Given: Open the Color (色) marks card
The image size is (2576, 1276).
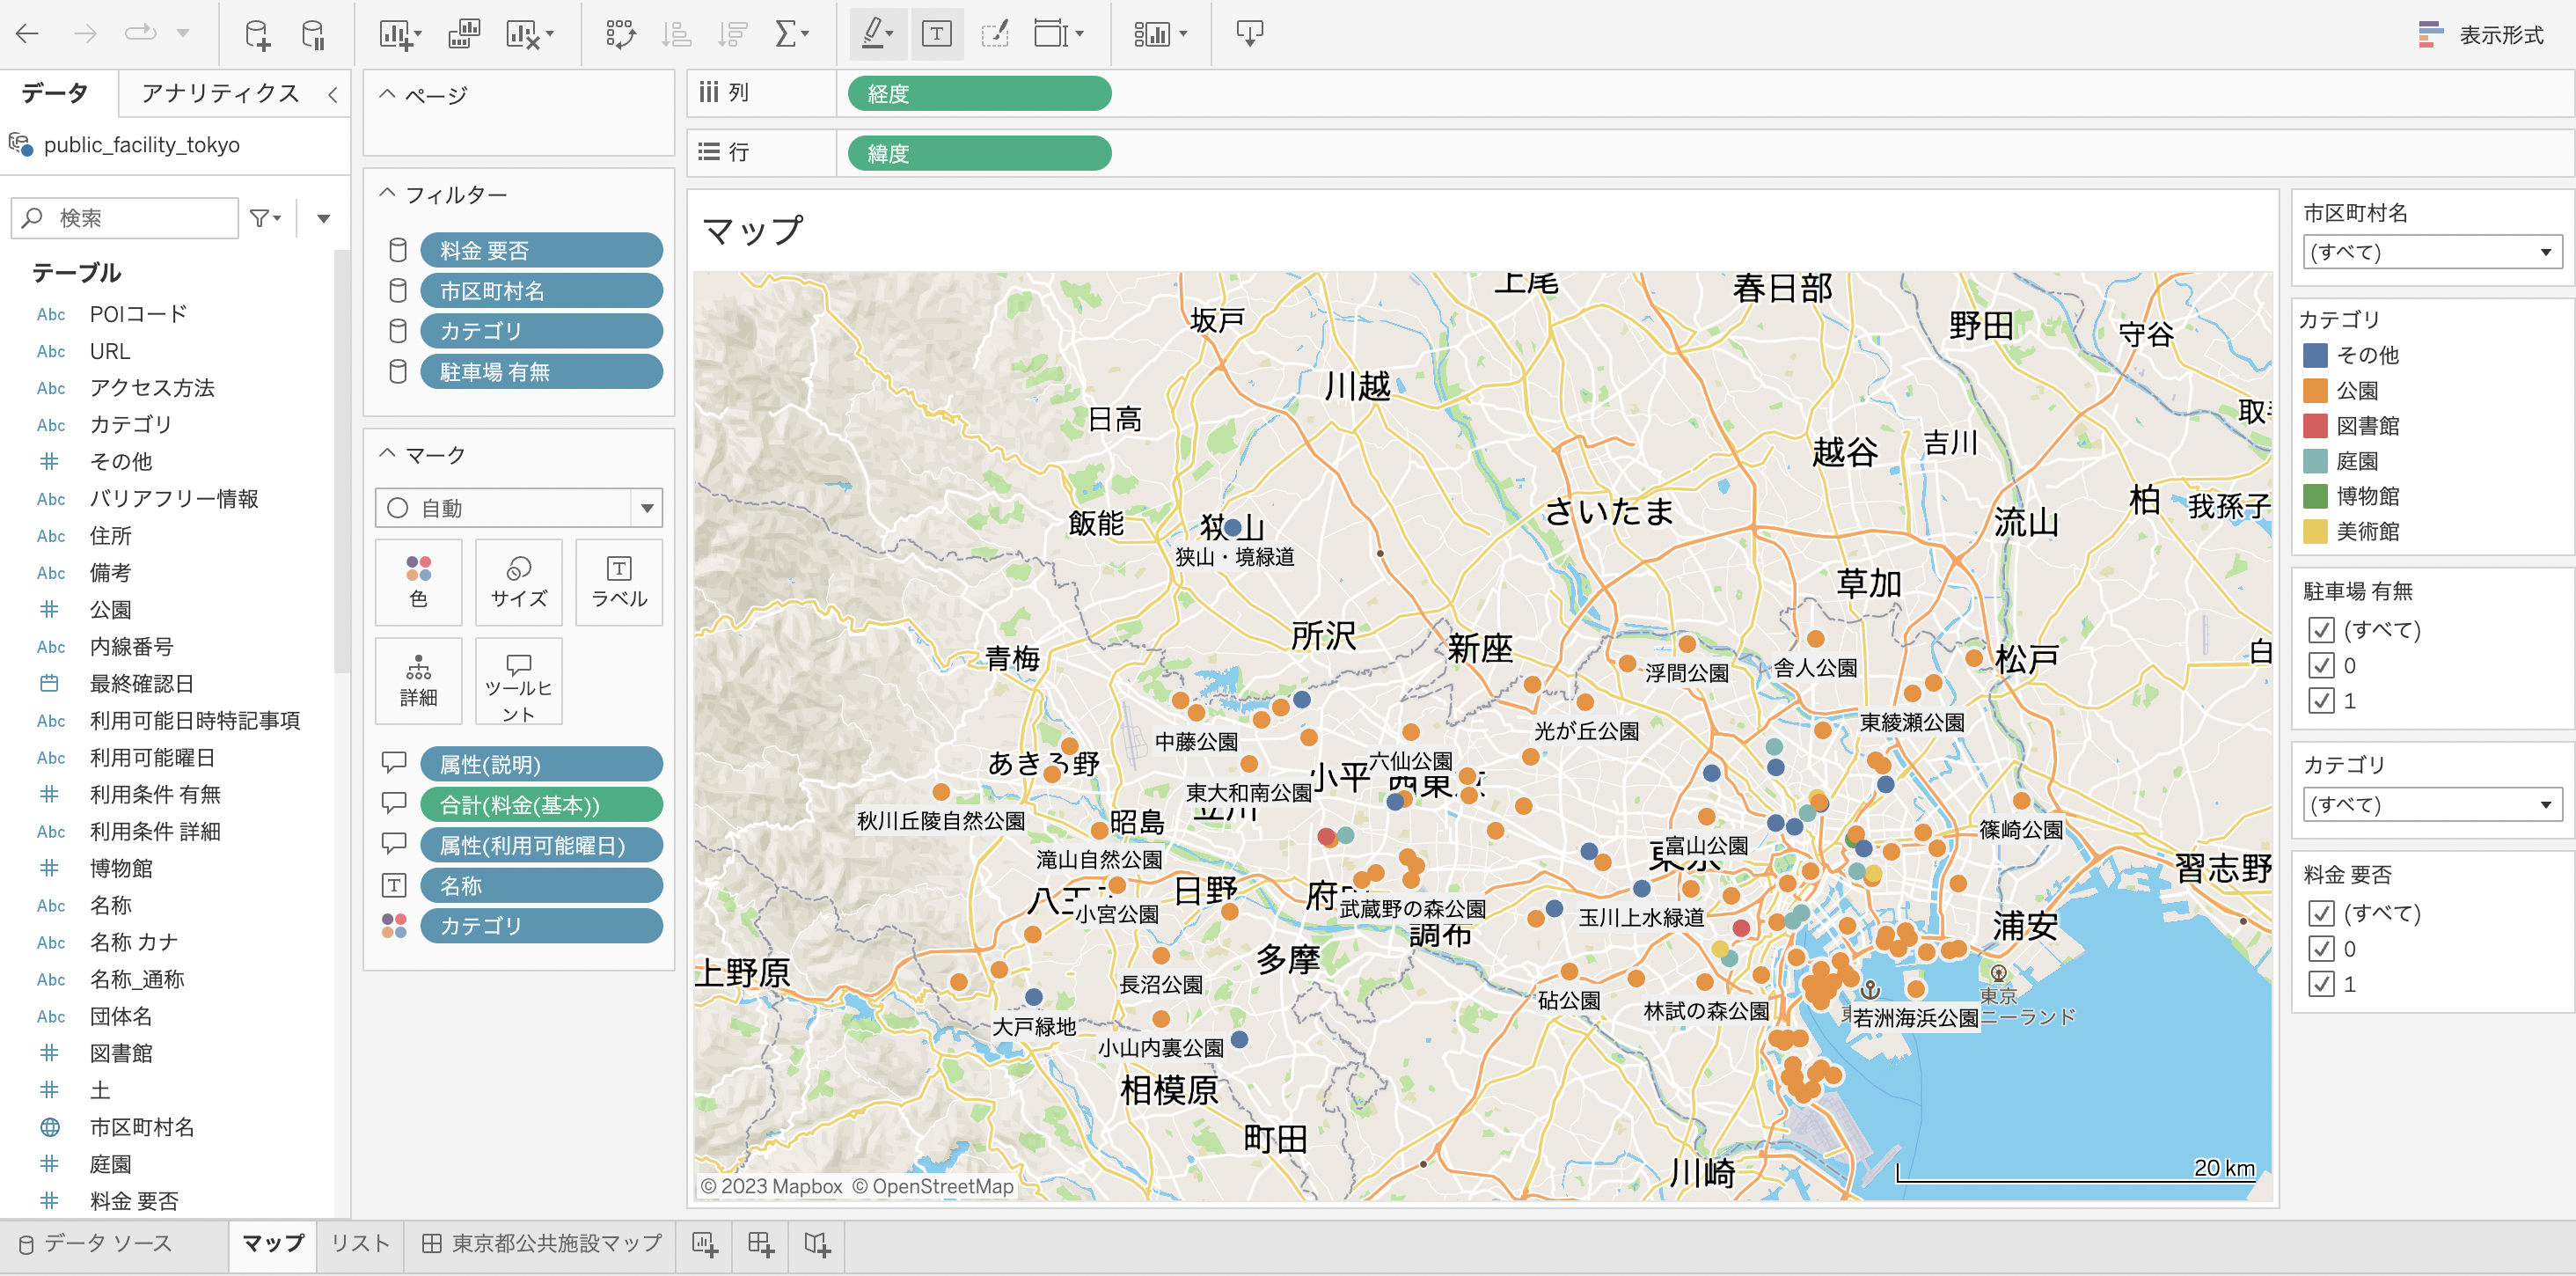Looking at the screenshot, I should pyautogui.click(x=418, y=581).
